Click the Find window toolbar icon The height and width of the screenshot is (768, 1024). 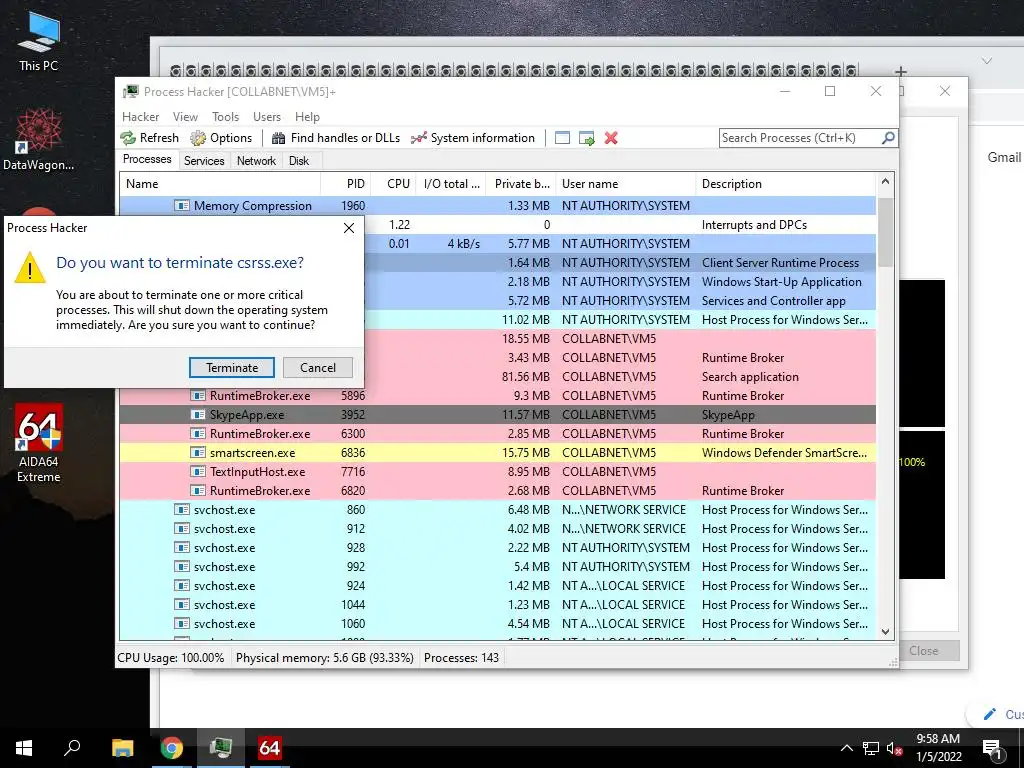click(562, 138)
